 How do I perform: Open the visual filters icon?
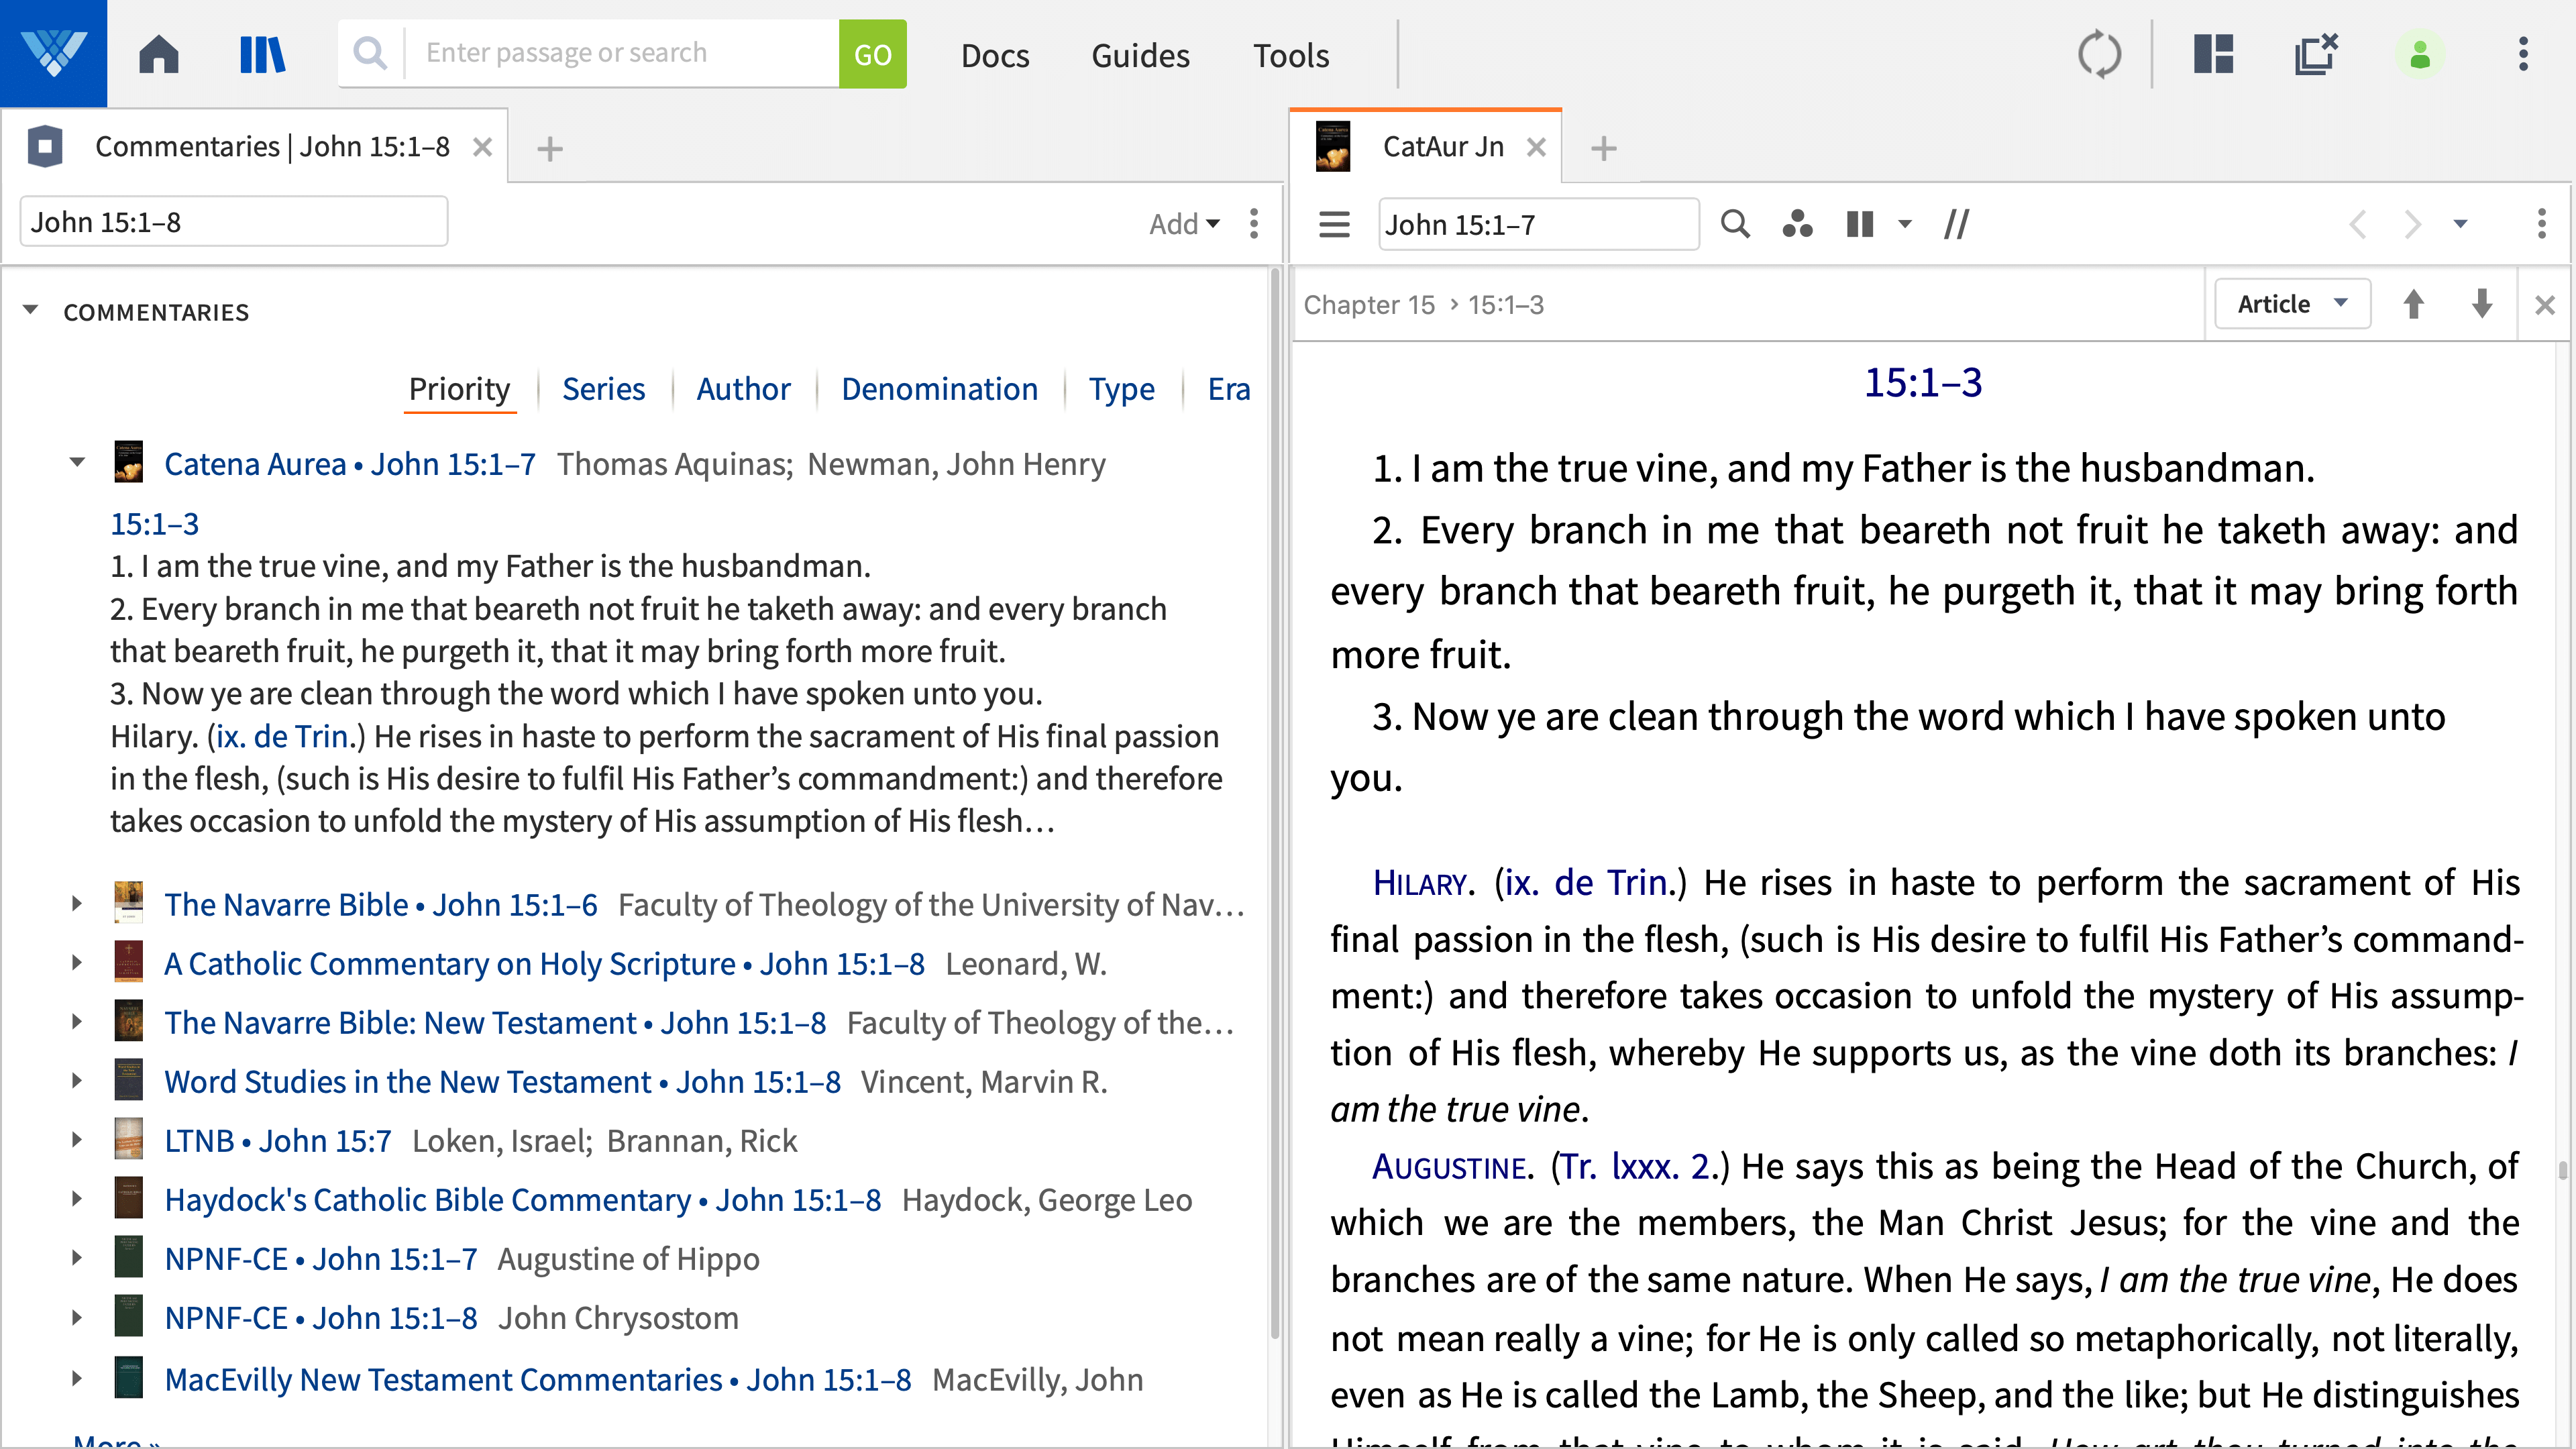tap(1797, 224)
